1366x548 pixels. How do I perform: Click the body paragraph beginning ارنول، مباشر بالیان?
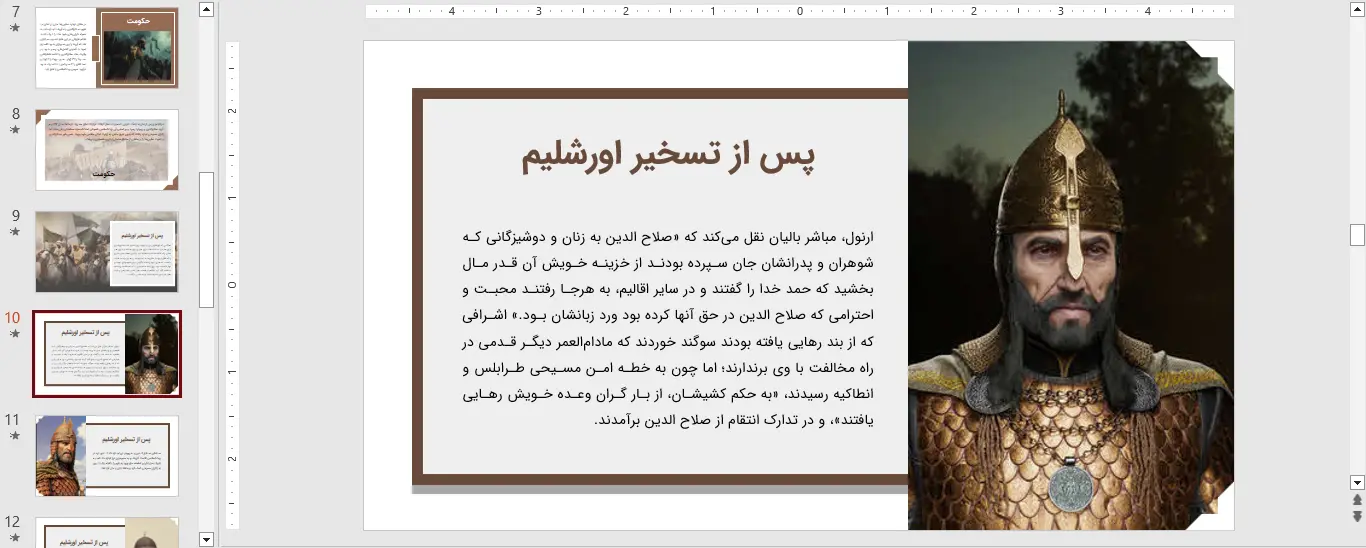pos(669,328)
